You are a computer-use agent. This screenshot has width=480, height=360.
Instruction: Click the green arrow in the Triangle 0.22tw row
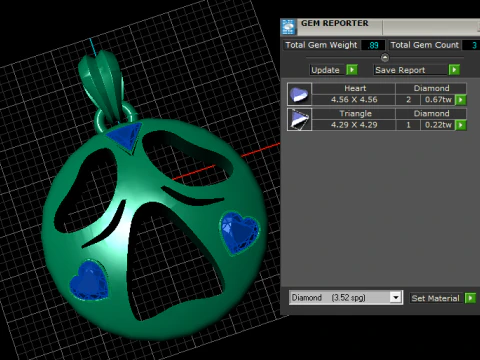[x=461, y=125]
